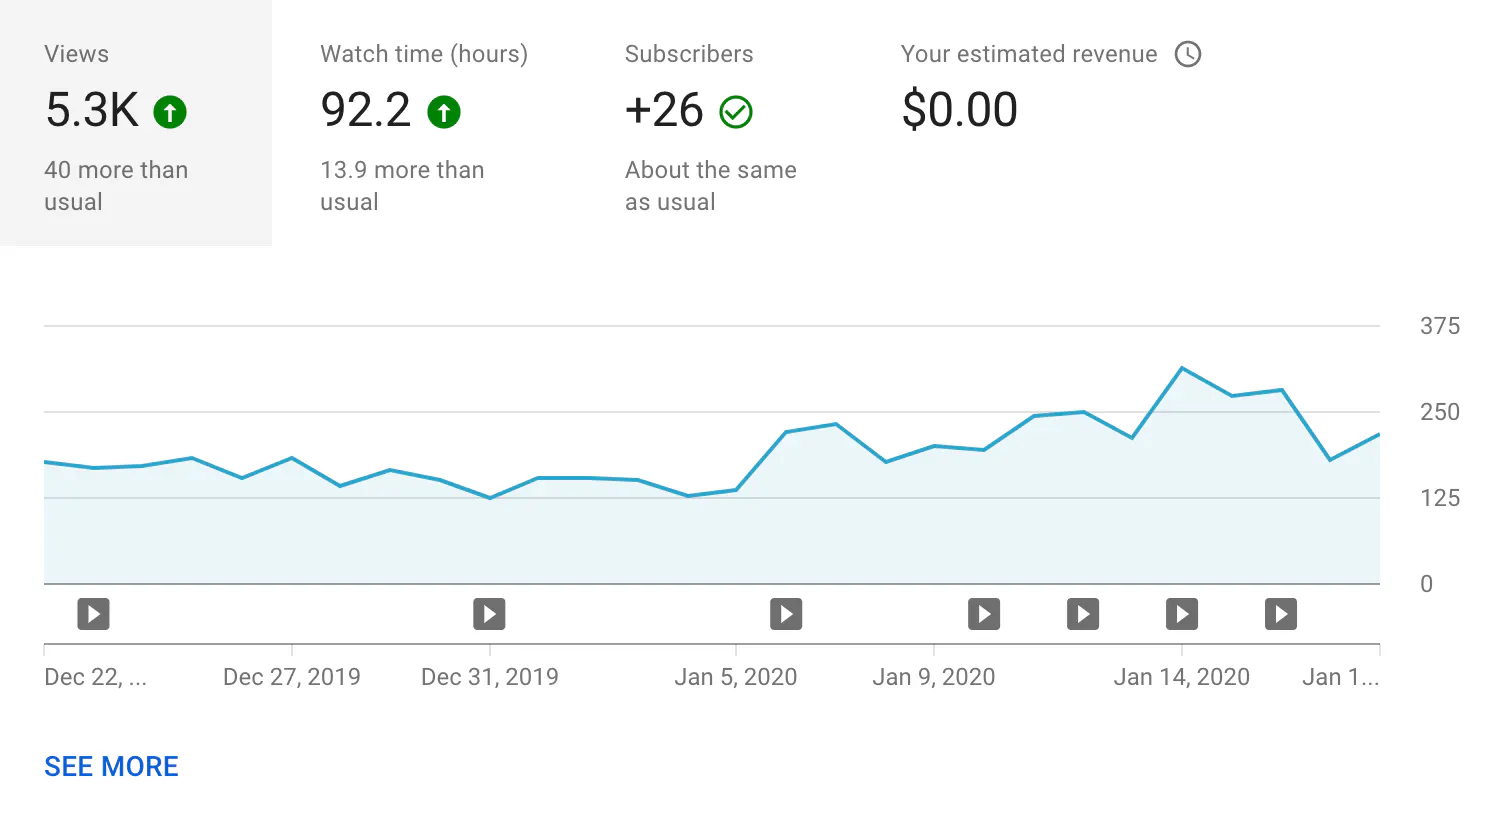
Task: Open the last video marker on the timeline
Action: [x=1281, y=613]
